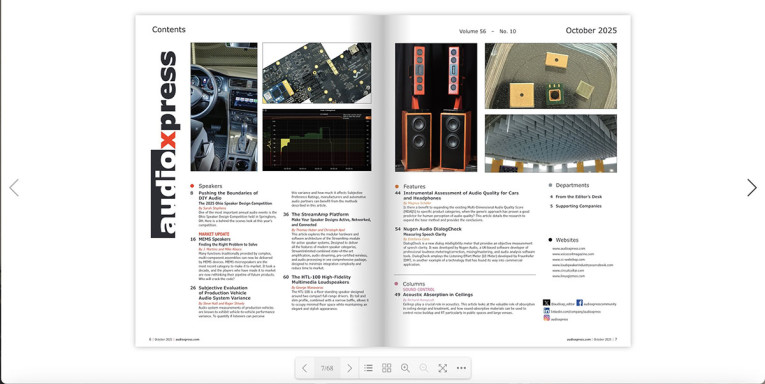
Task: Click the circuit board photo
Action: 317,73
